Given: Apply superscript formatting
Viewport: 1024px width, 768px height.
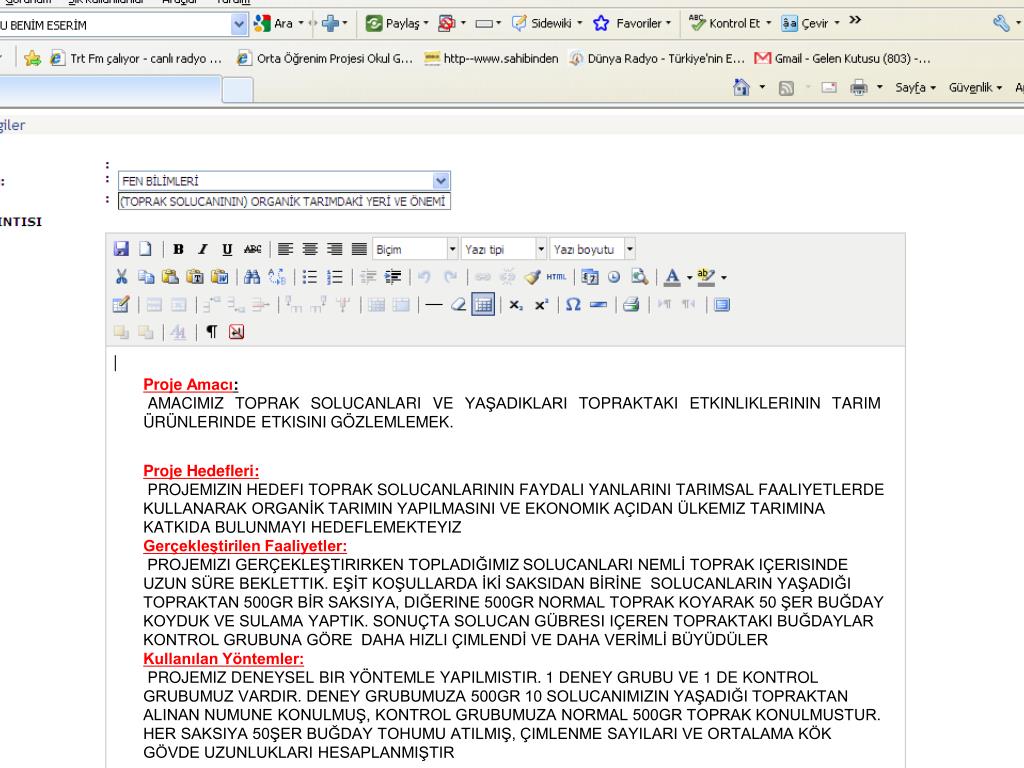Looking at the screenshot, I should pos(541,305).
